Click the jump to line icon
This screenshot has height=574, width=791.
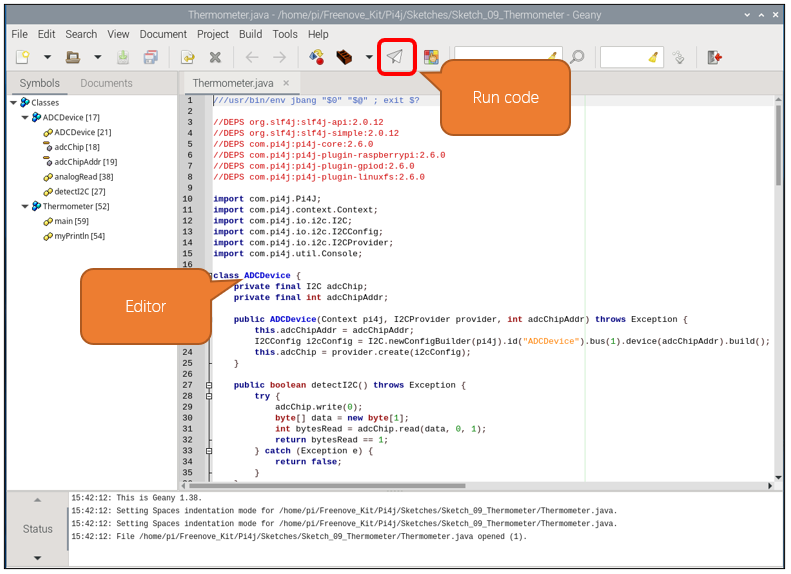(x=679, y=57)
